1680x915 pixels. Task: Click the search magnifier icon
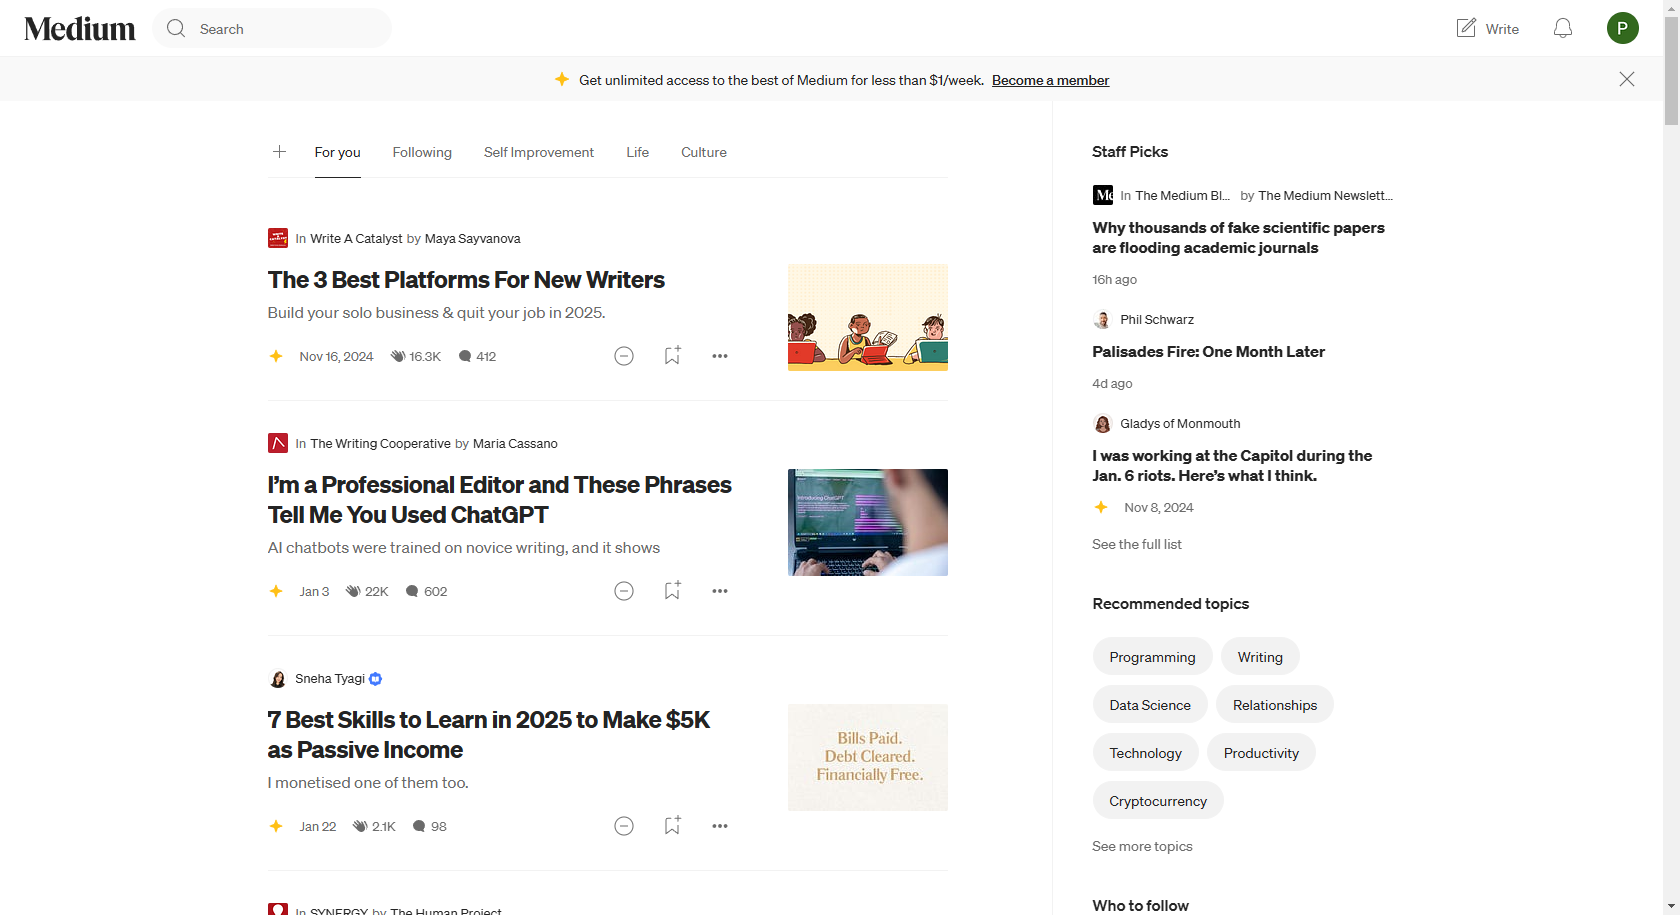tap(176, 28)
